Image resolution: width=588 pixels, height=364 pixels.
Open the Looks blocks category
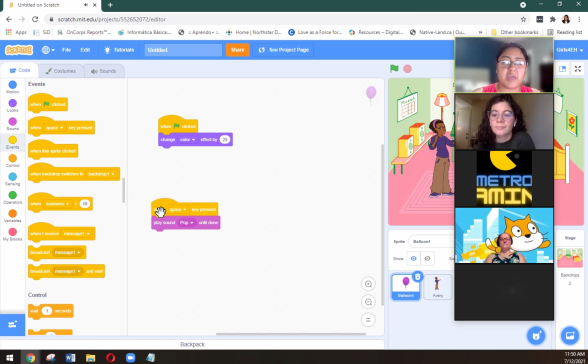tap(12, 105)
